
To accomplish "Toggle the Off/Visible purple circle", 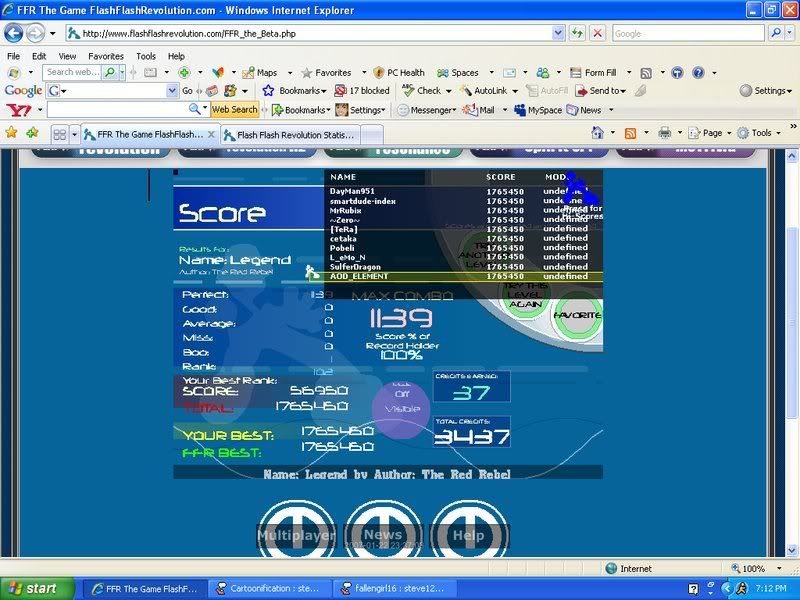I will pos(401,408).
